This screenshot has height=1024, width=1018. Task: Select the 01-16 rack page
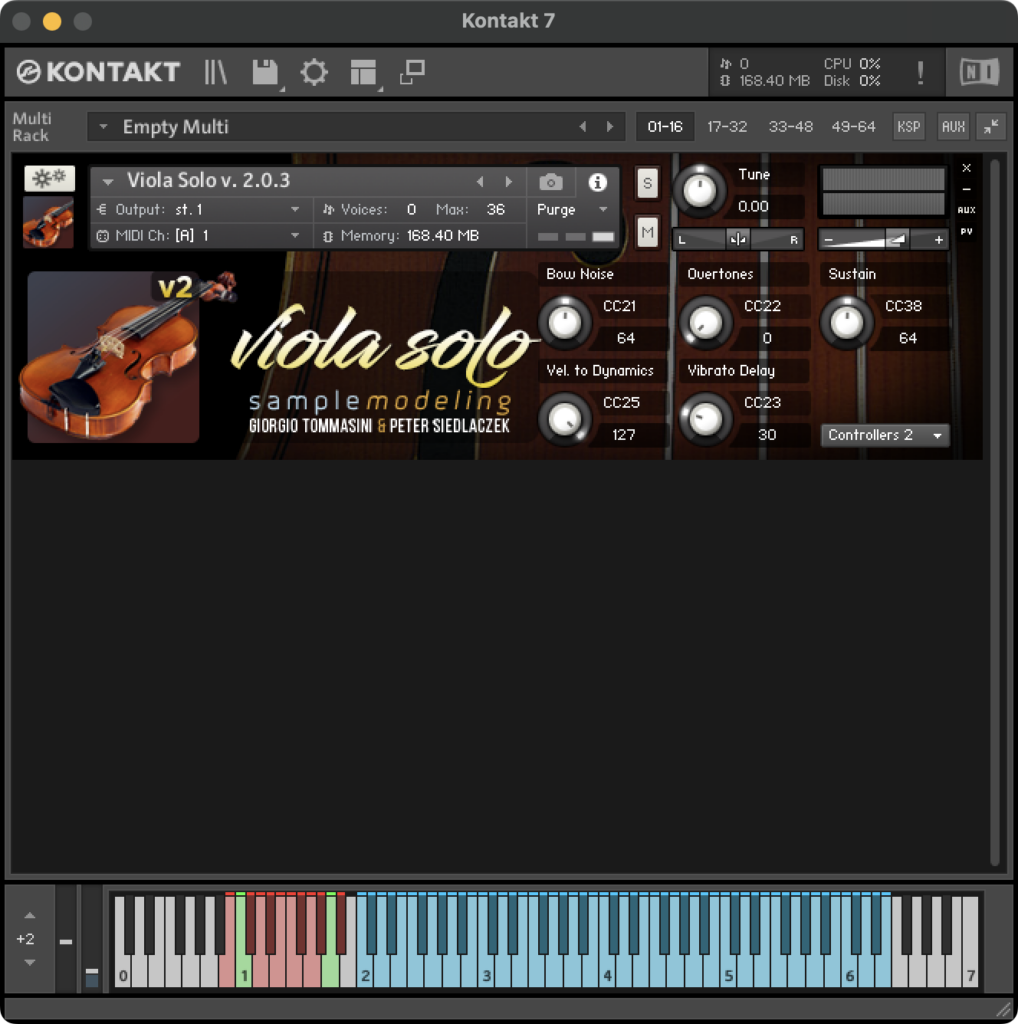pyautogui.click(x=665, y=127)
